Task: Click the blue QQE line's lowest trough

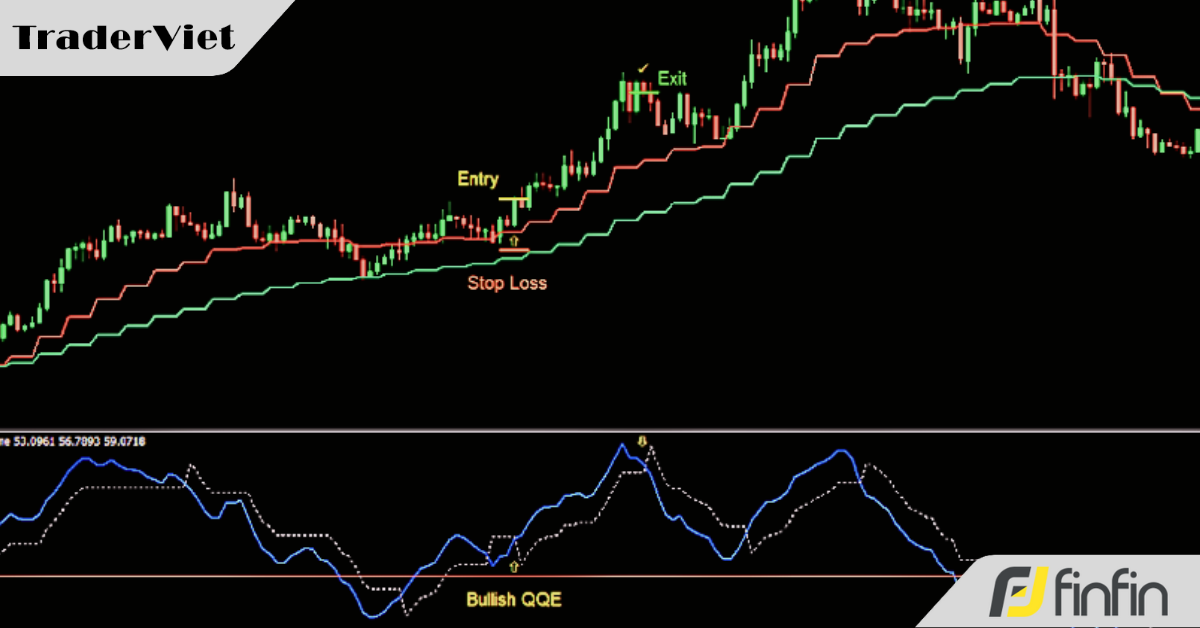Action: pos(374,616)
